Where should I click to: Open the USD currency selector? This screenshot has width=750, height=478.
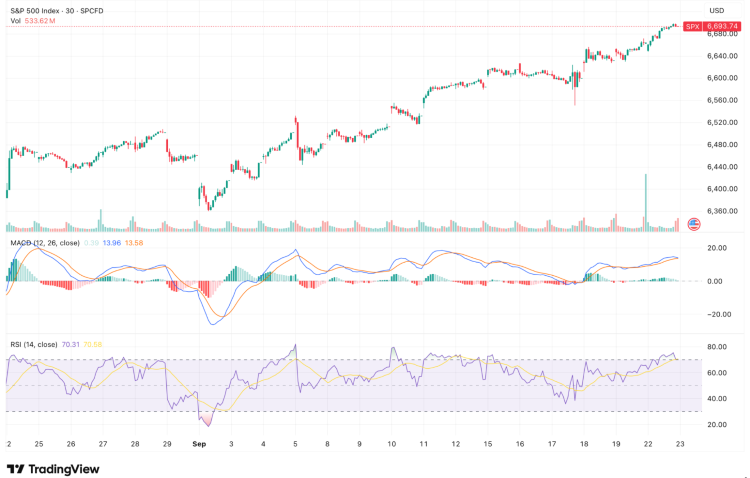pyautogui.click(x=715, y=9)
